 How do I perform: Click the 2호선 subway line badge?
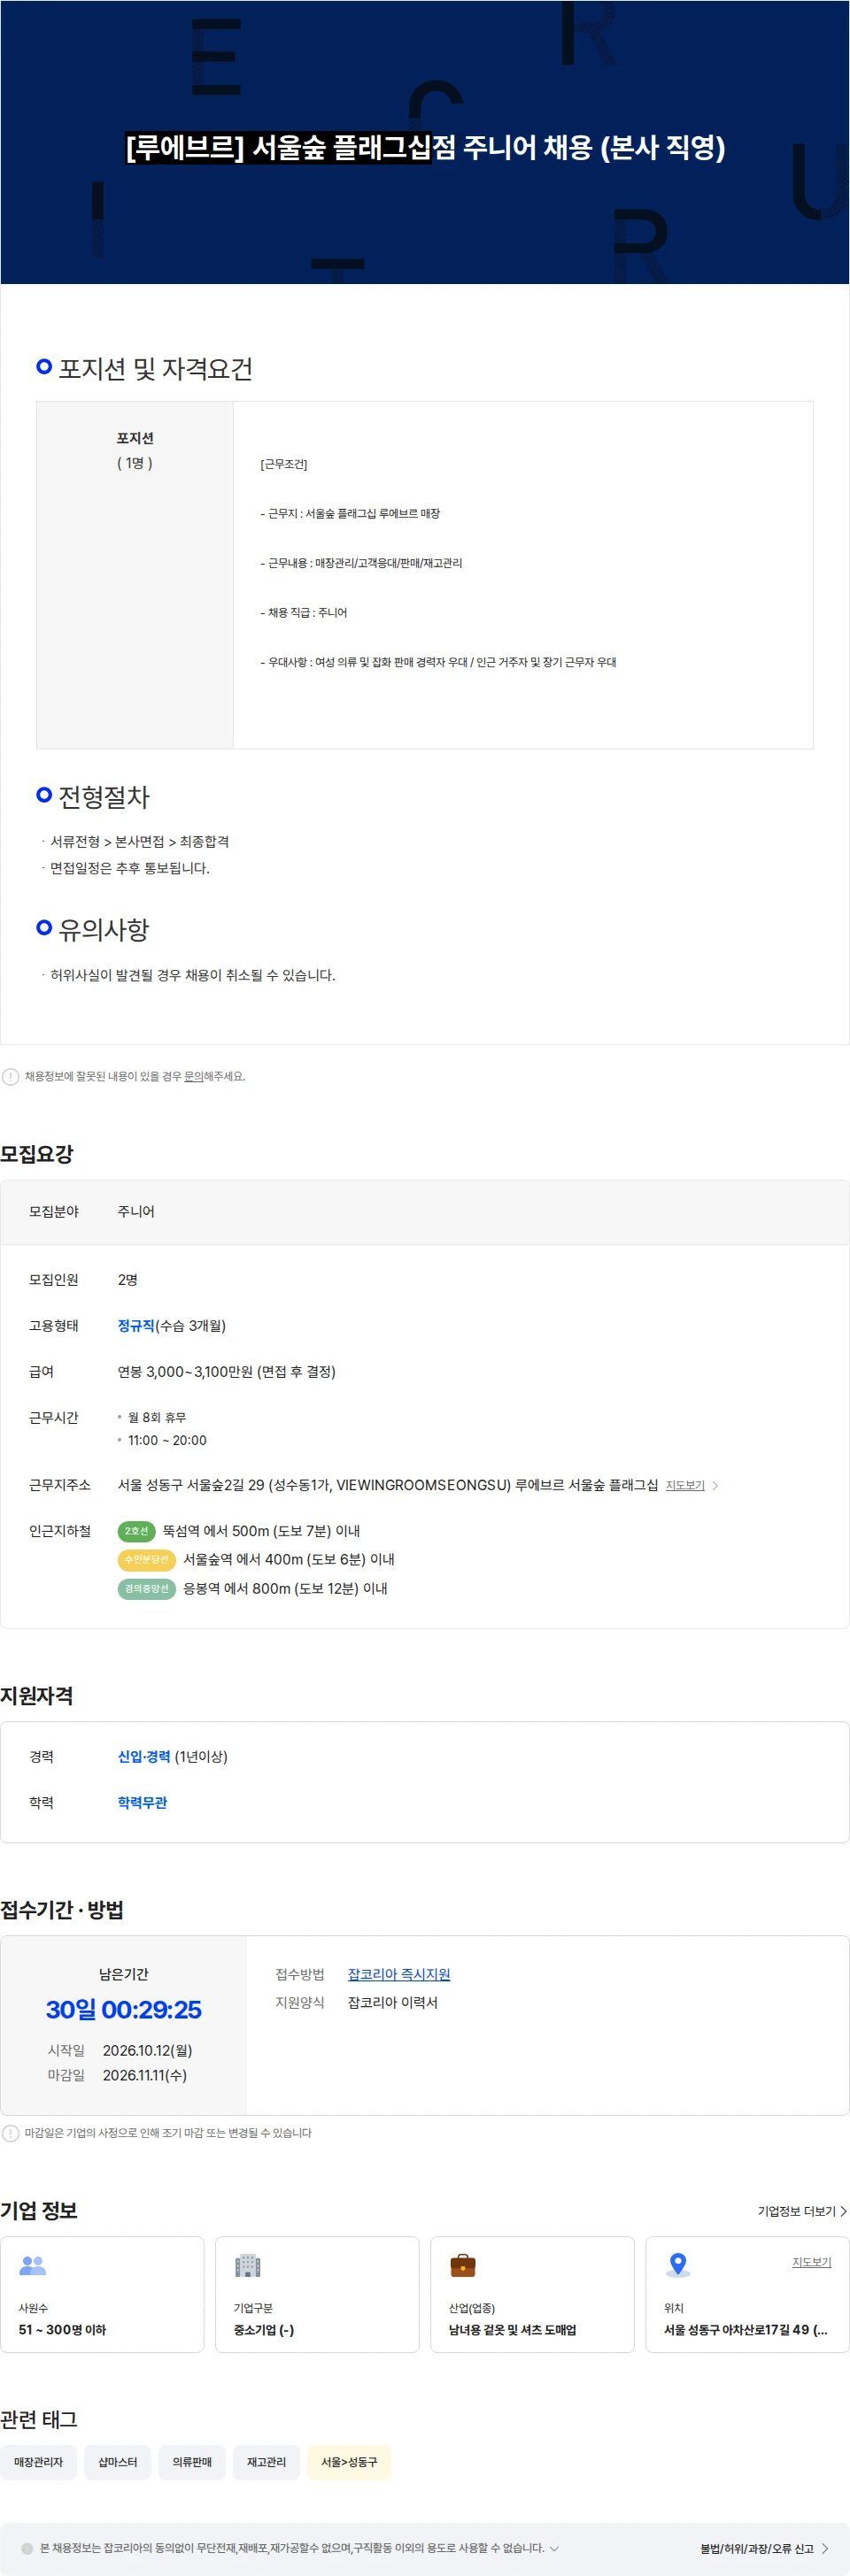point(136,1531)
